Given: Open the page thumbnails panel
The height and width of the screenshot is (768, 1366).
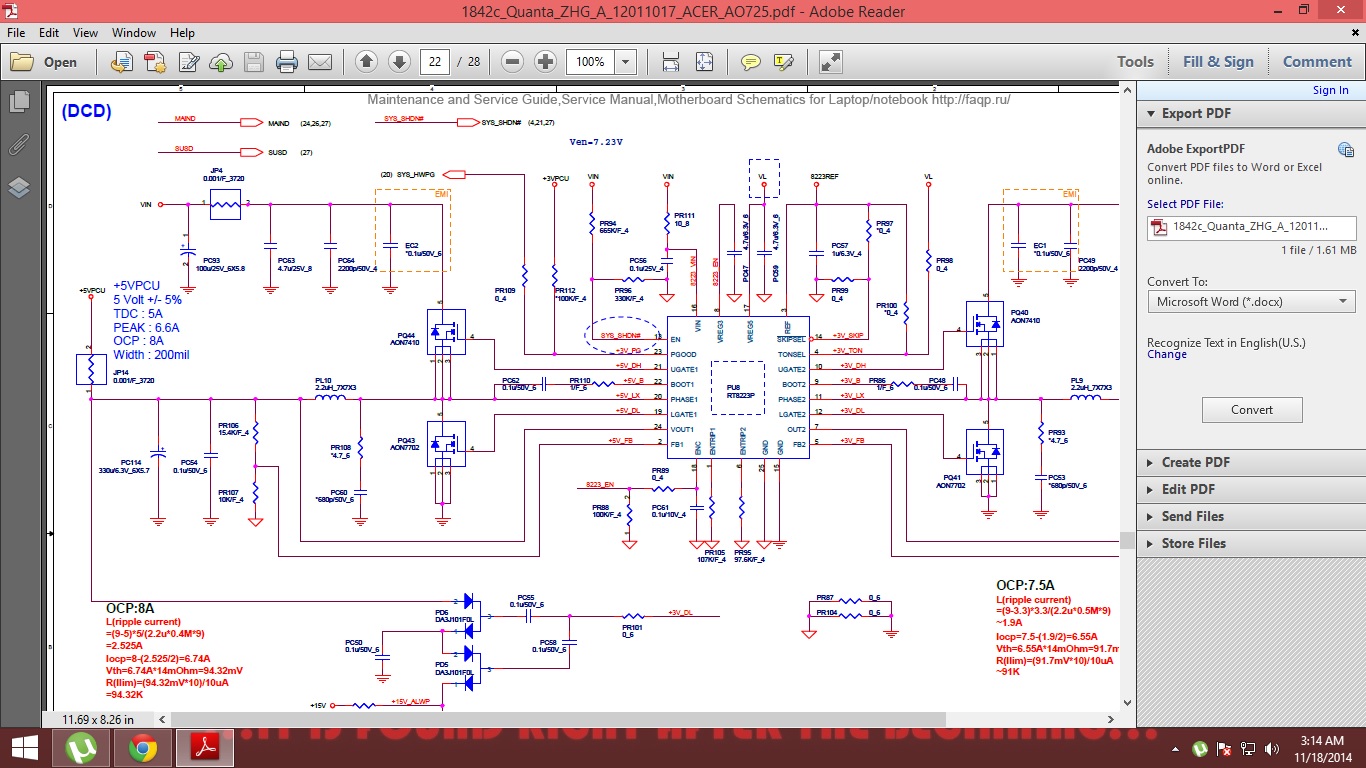Looking at the screenshot, I should point(18,101).
